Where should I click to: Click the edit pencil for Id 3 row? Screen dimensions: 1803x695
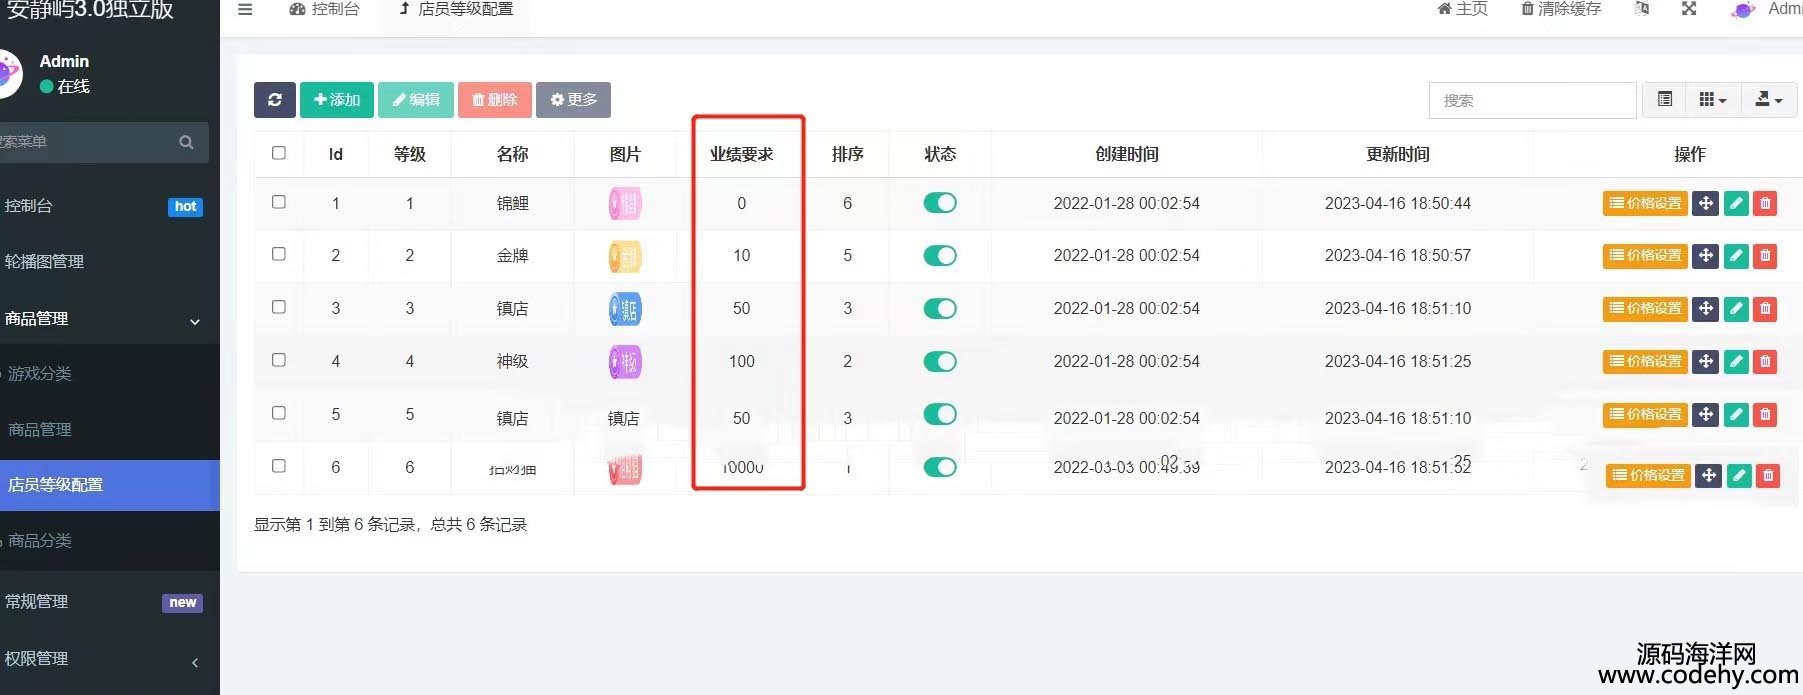(x=1736, y=308)
